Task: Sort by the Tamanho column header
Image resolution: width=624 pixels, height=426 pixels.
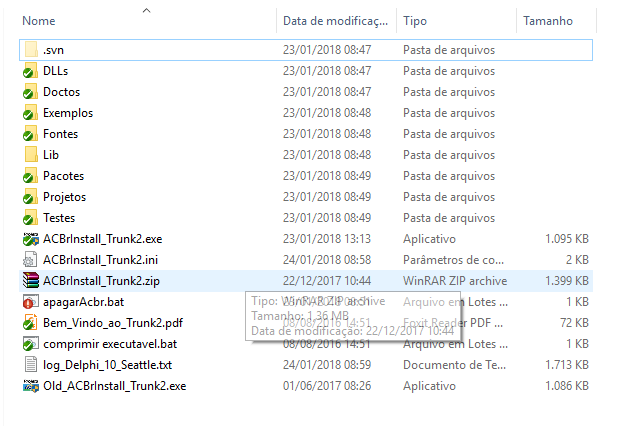Action: (548, 21)
